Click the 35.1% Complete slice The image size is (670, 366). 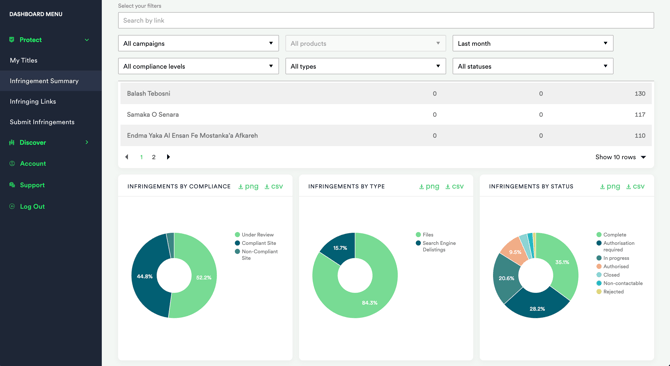point(562,262)
